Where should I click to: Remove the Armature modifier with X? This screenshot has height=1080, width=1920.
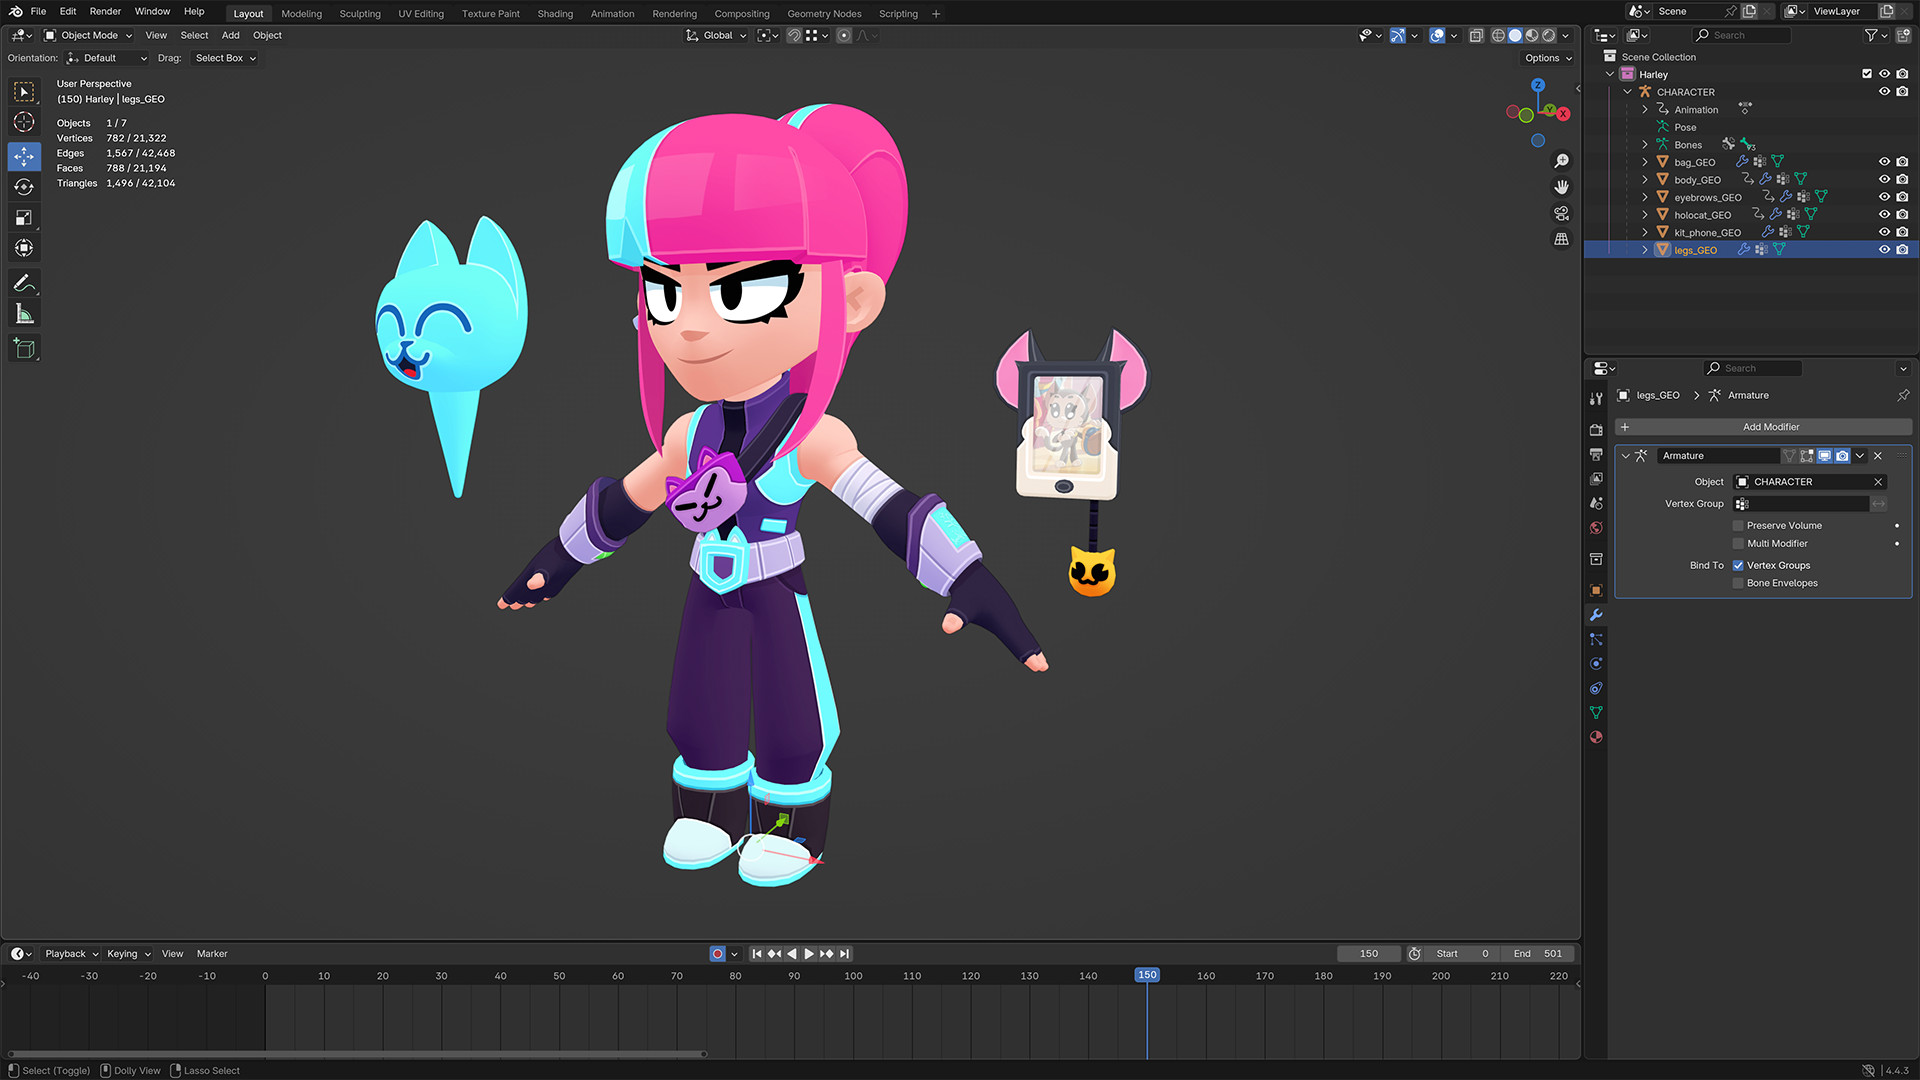(1878, 456)
